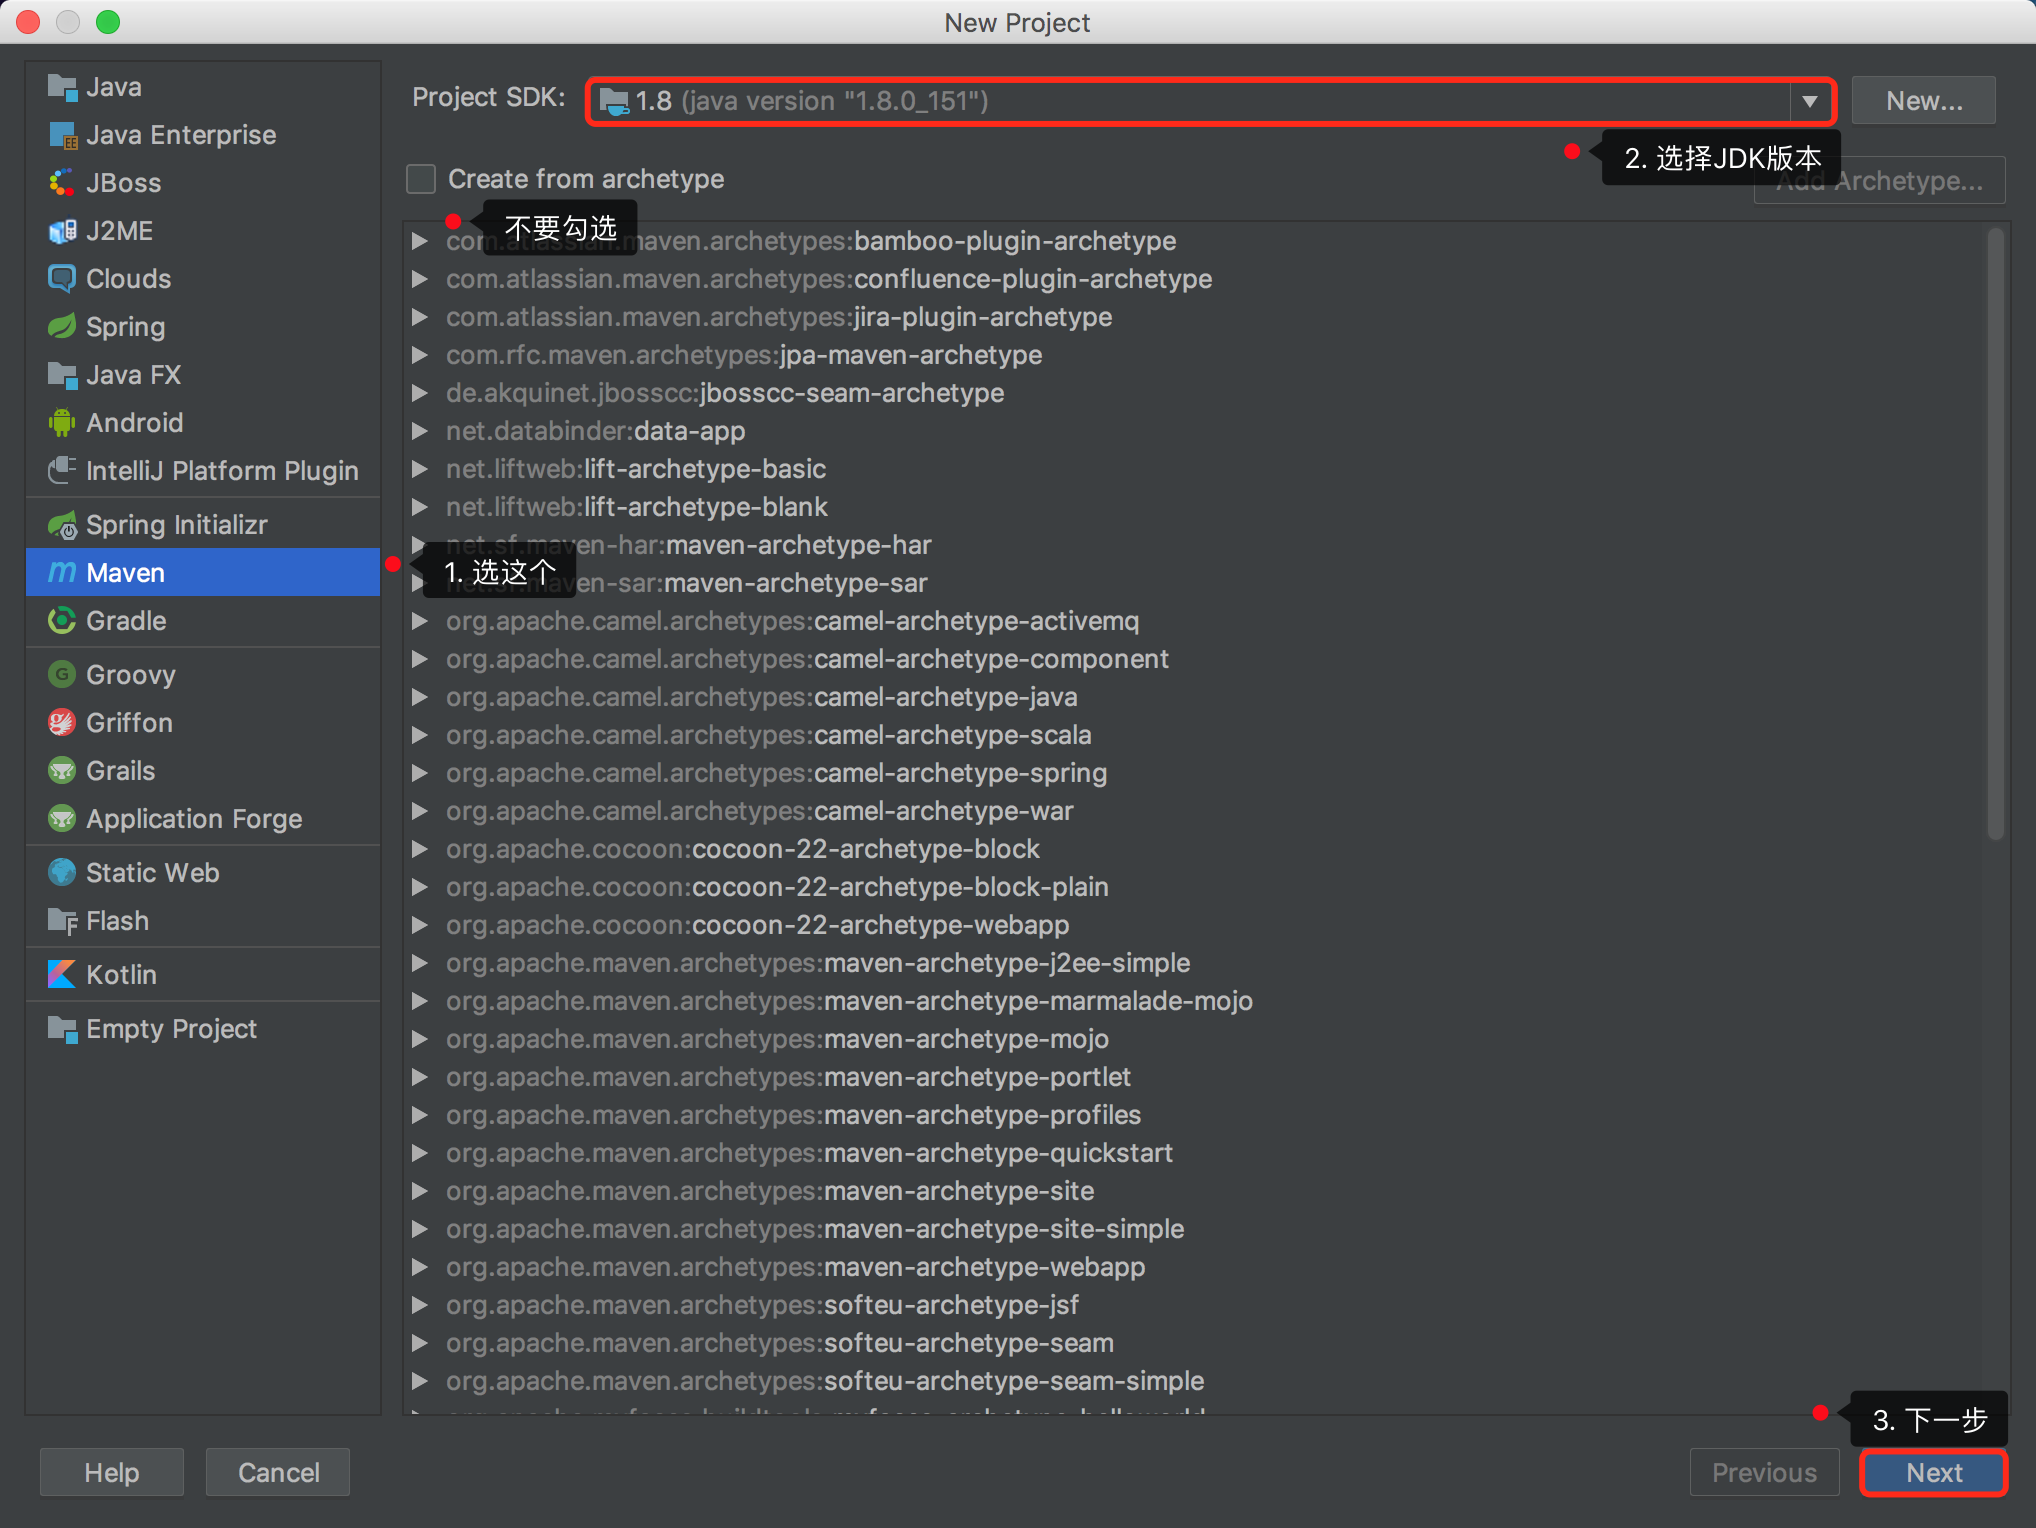
Task: Pick the Grails project icon
Action: coord(62,771)
